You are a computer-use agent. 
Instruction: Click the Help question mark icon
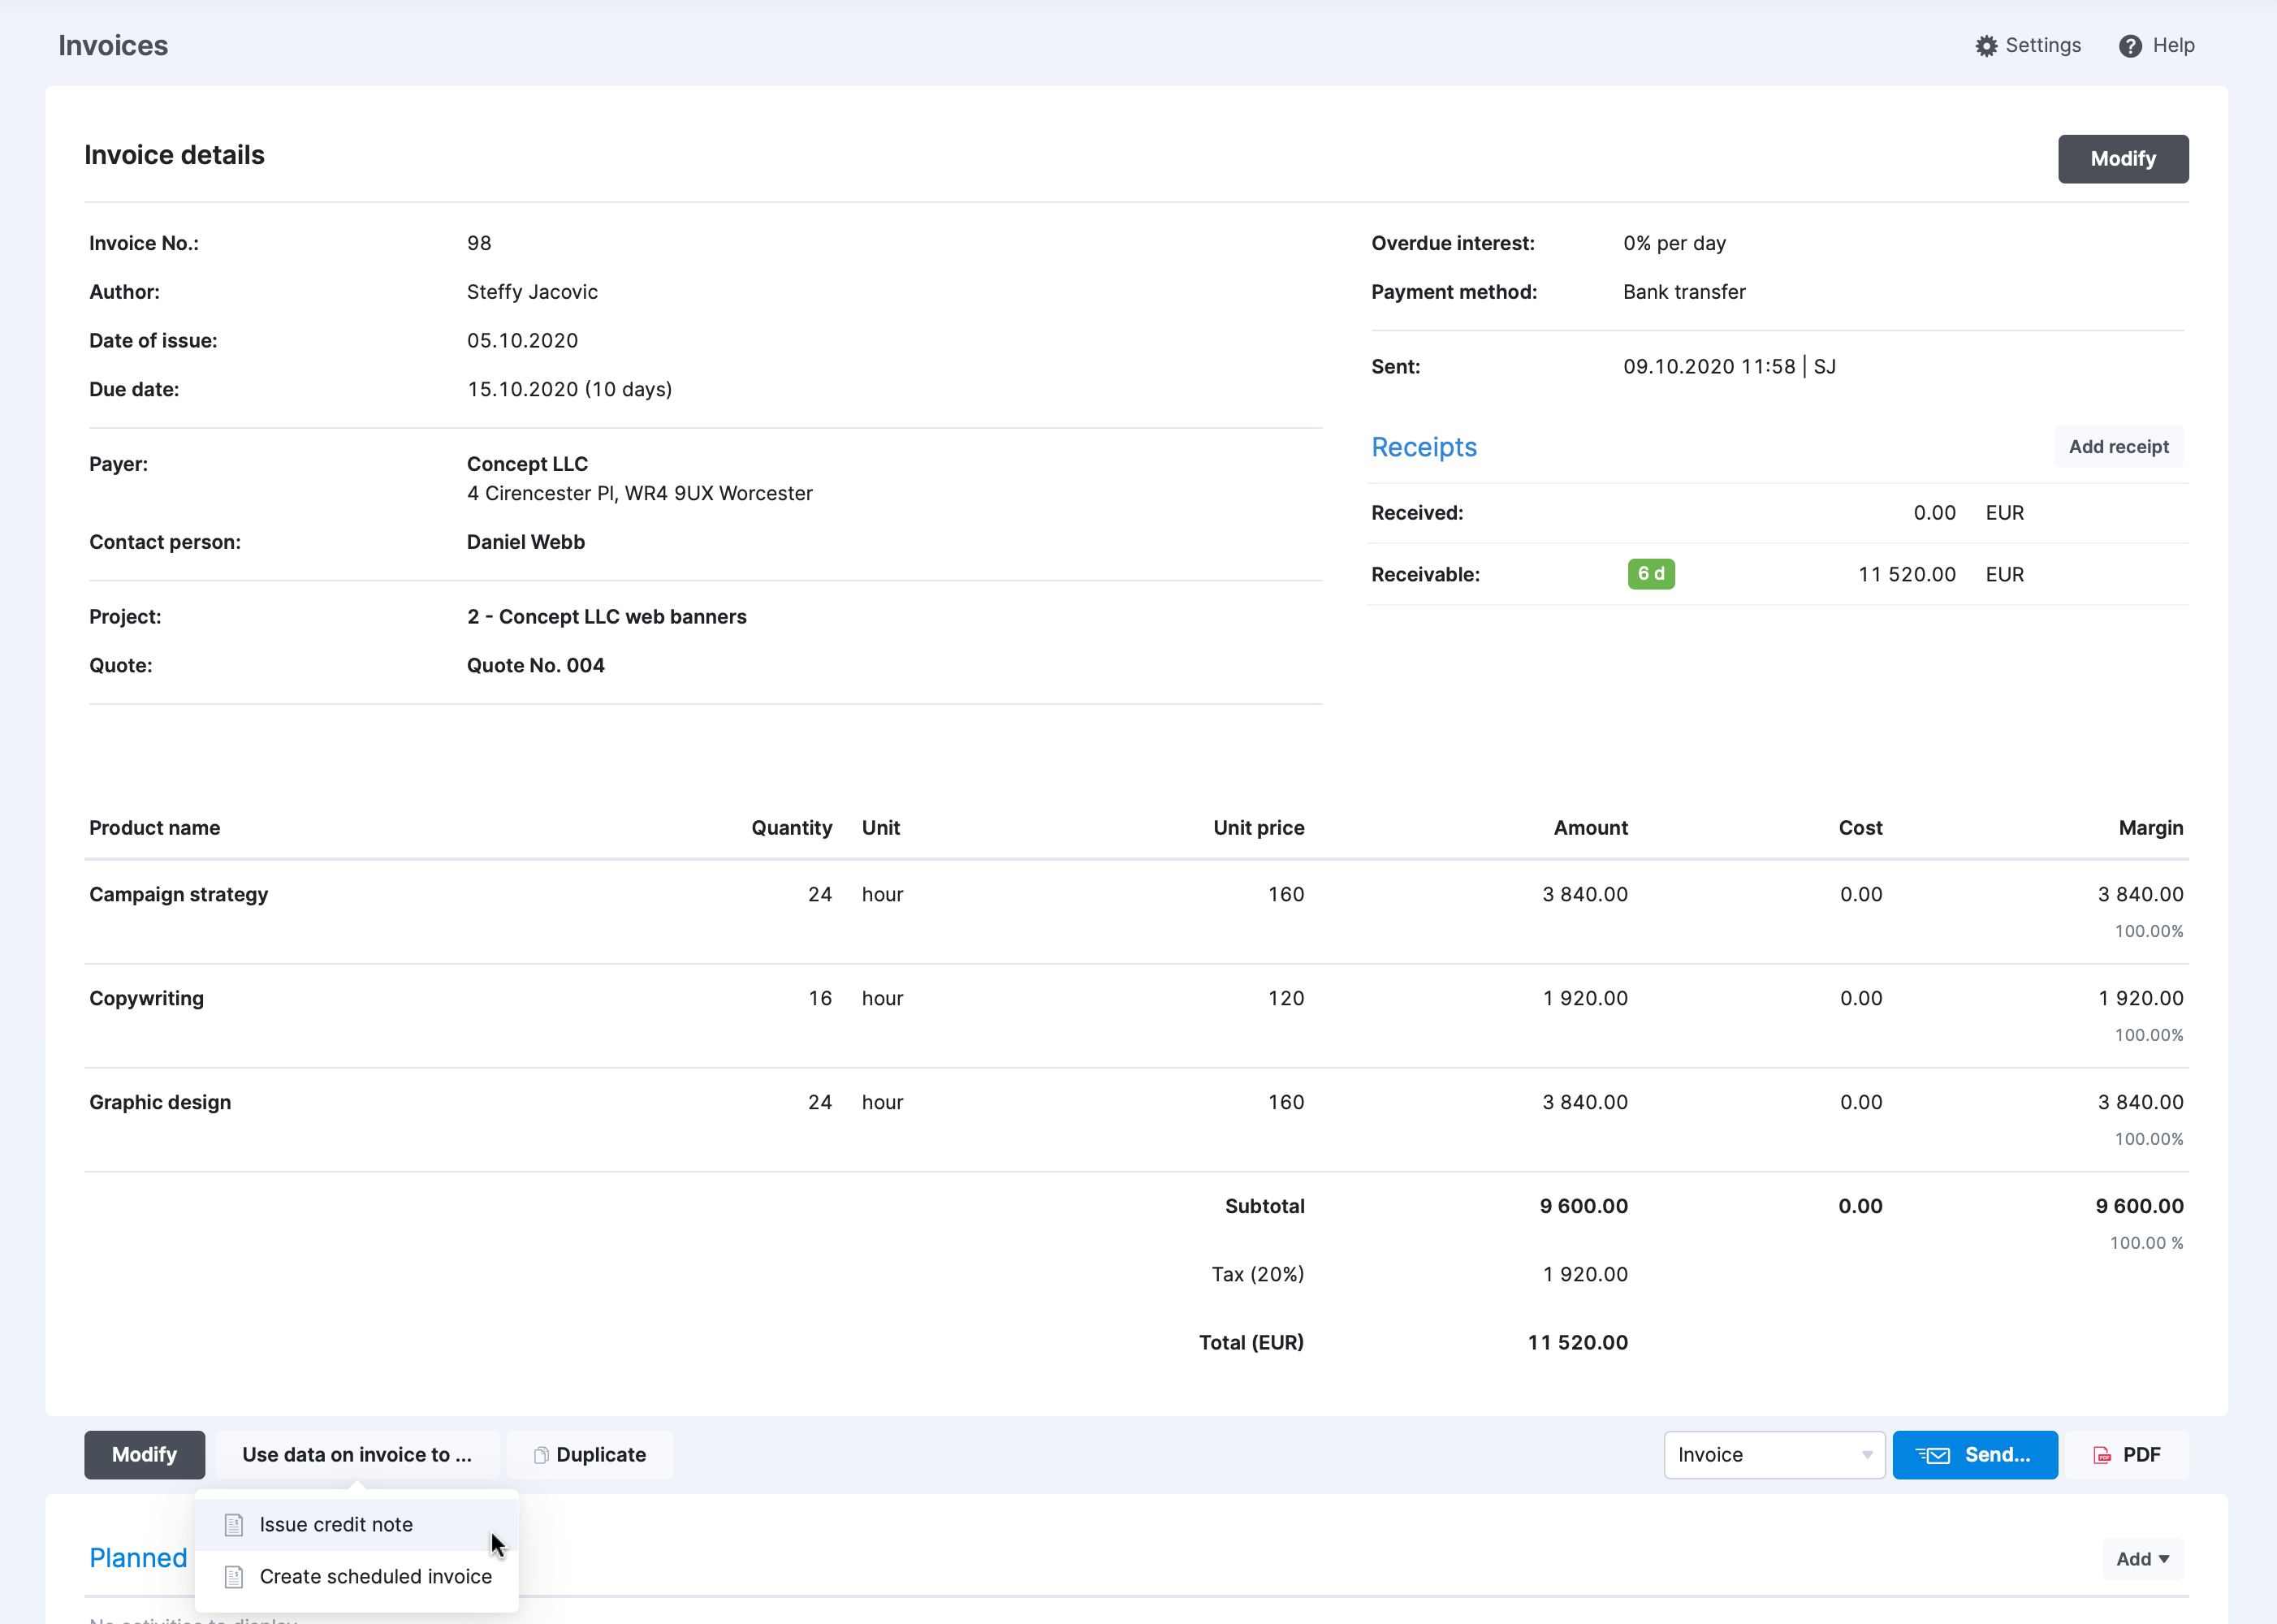[2130, 46]
